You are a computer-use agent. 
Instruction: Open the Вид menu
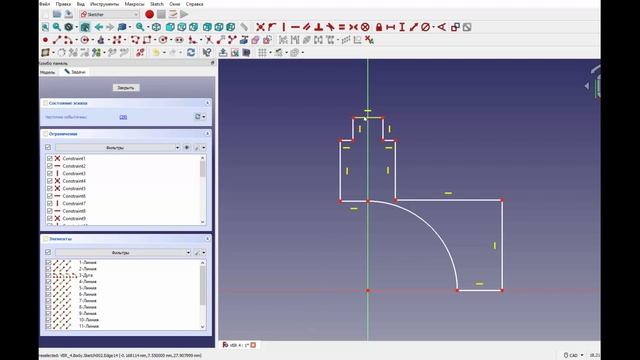(81, 4)
